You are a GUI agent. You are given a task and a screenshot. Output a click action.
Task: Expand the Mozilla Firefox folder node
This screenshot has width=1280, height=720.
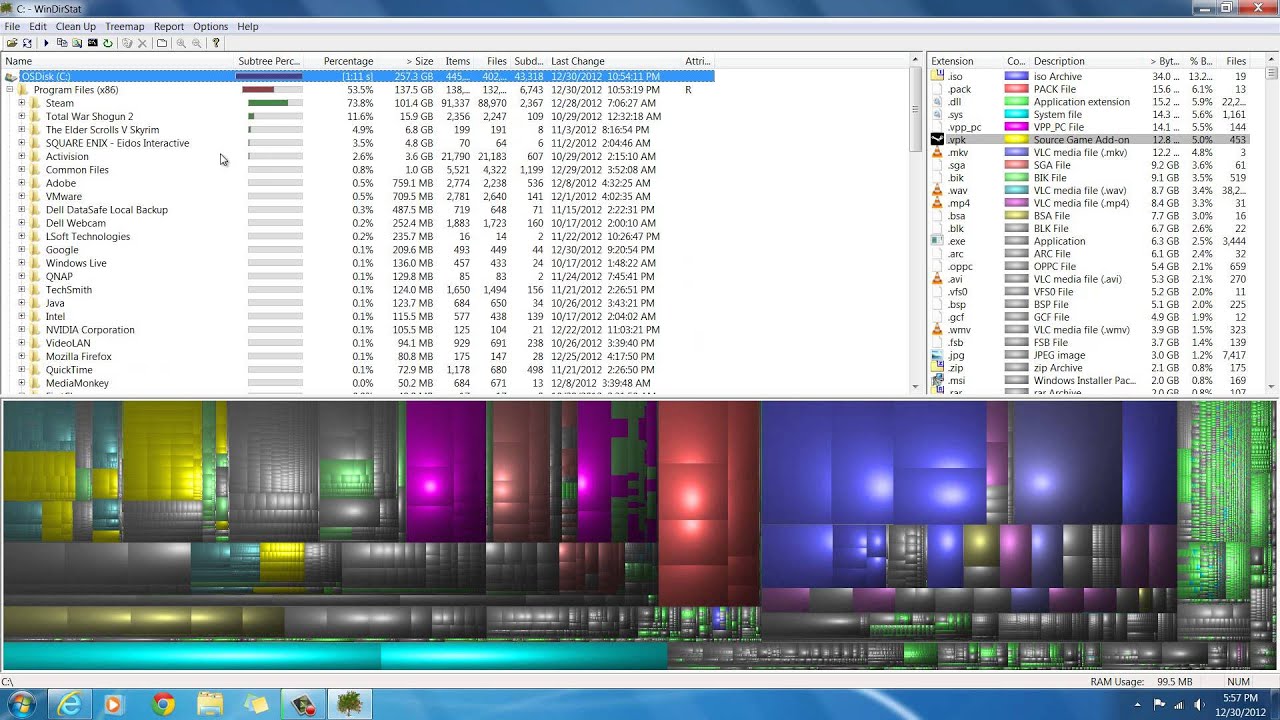pos(22,356)
